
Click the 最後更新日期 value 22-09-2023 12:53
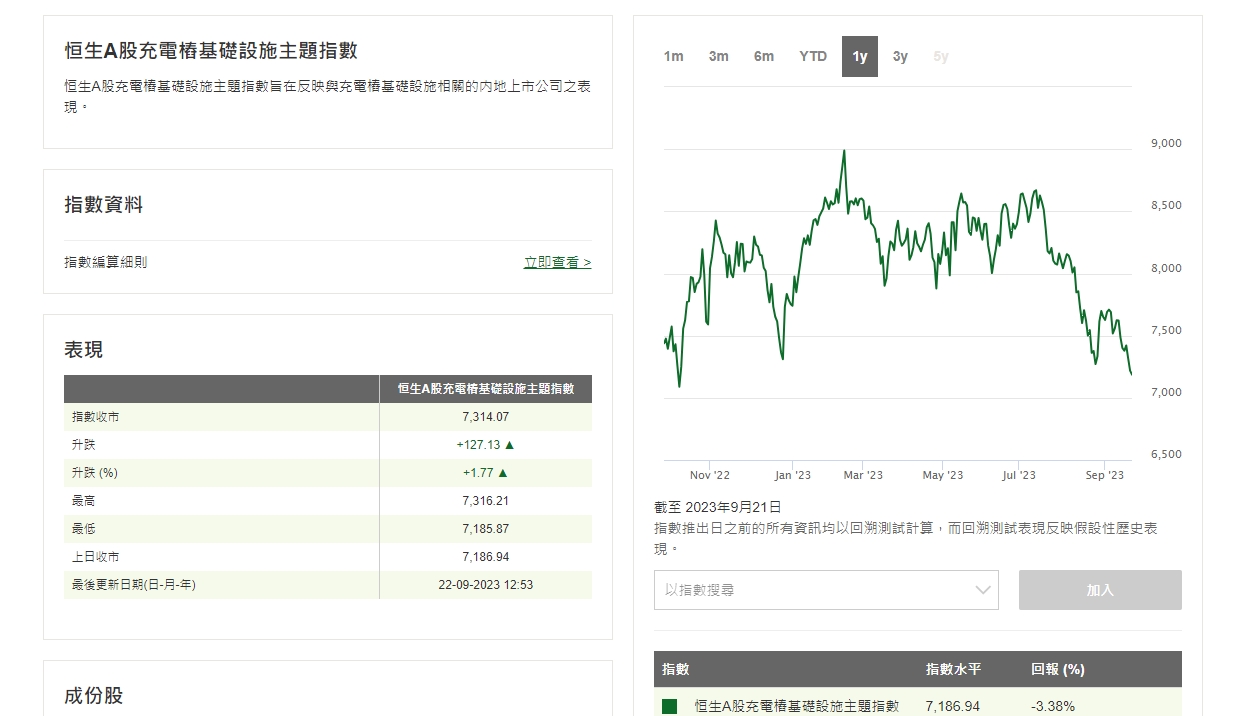pyautogui.click(x=485, y=585)
